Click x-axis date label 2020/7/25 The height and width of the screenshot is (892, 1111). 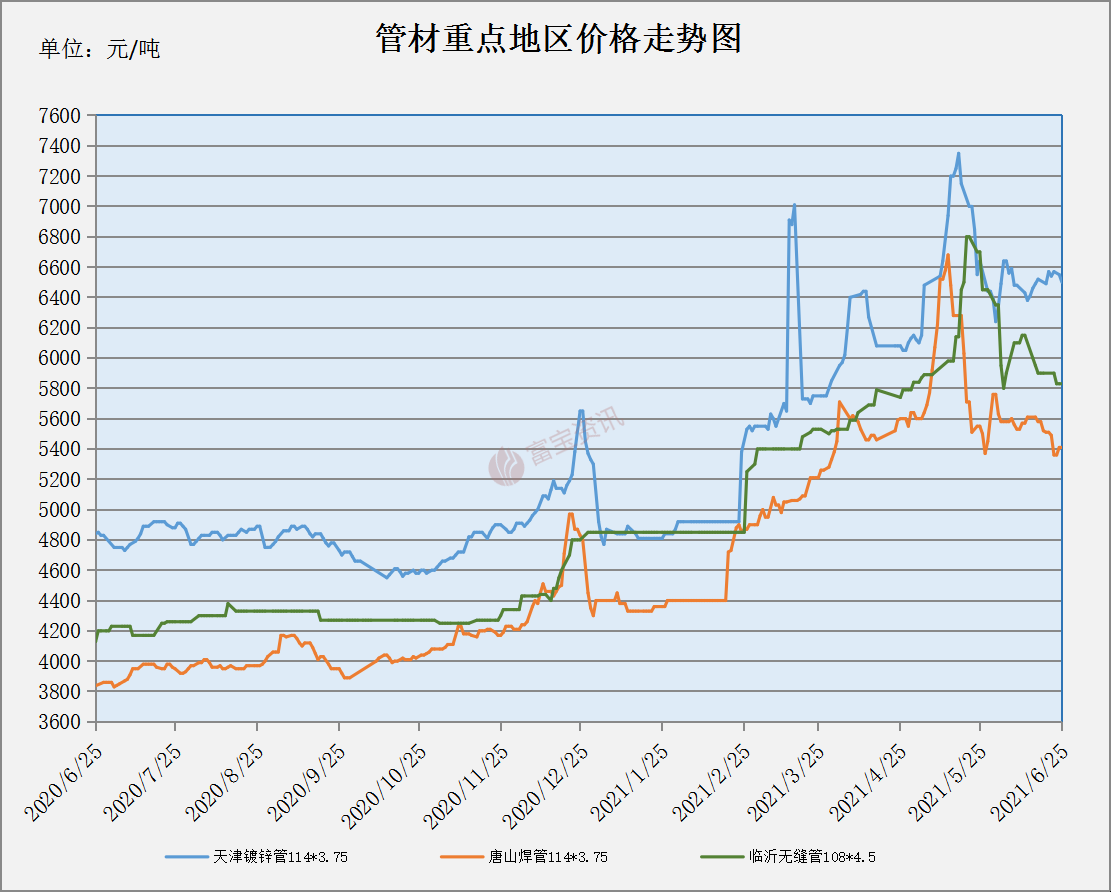(143, 783)
